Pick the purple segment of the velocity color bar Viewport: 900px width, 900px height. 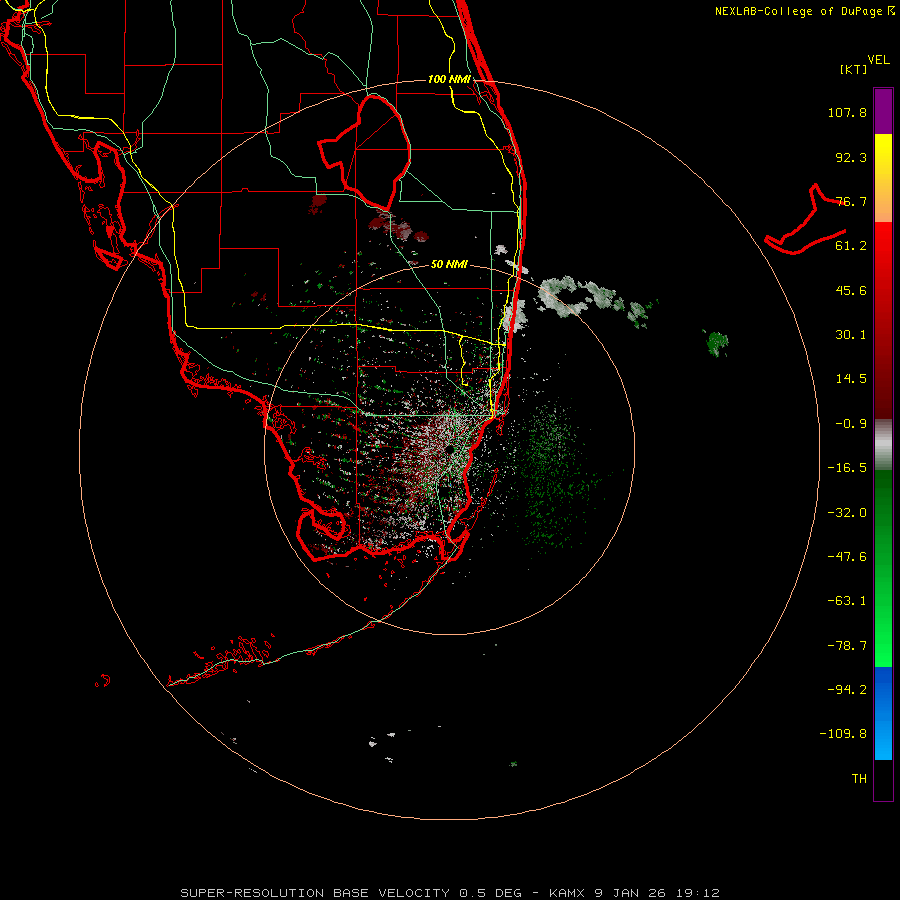pos(883,111)
